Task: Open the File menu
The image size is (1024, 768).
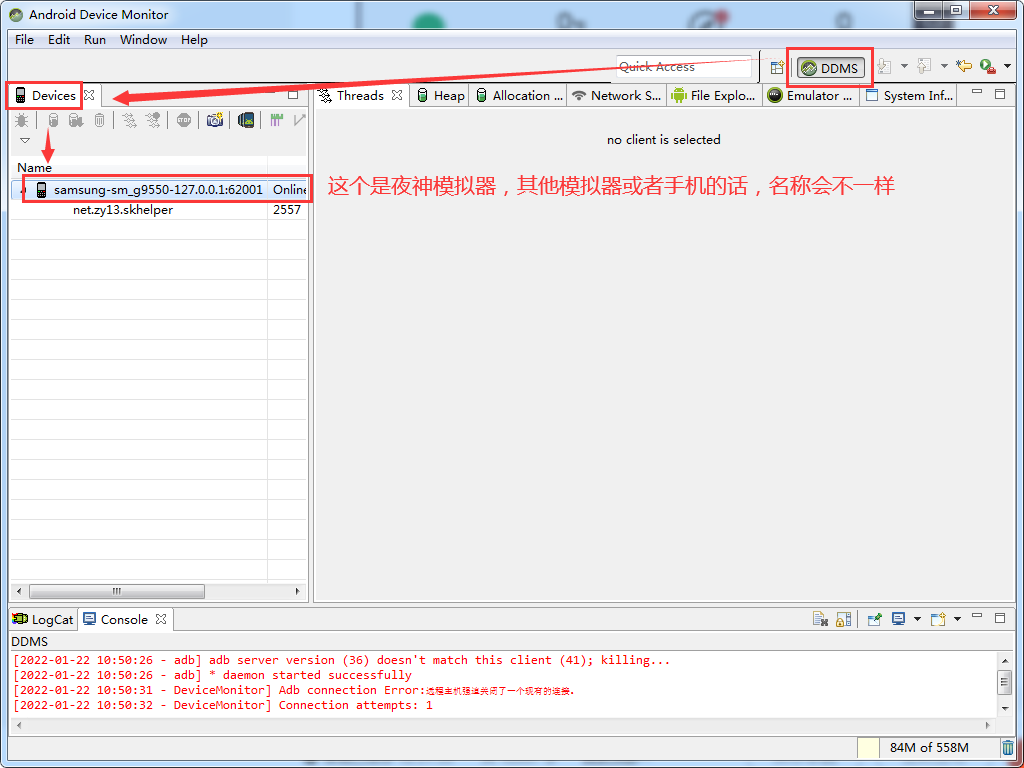Action: click(x=24, y=40)
